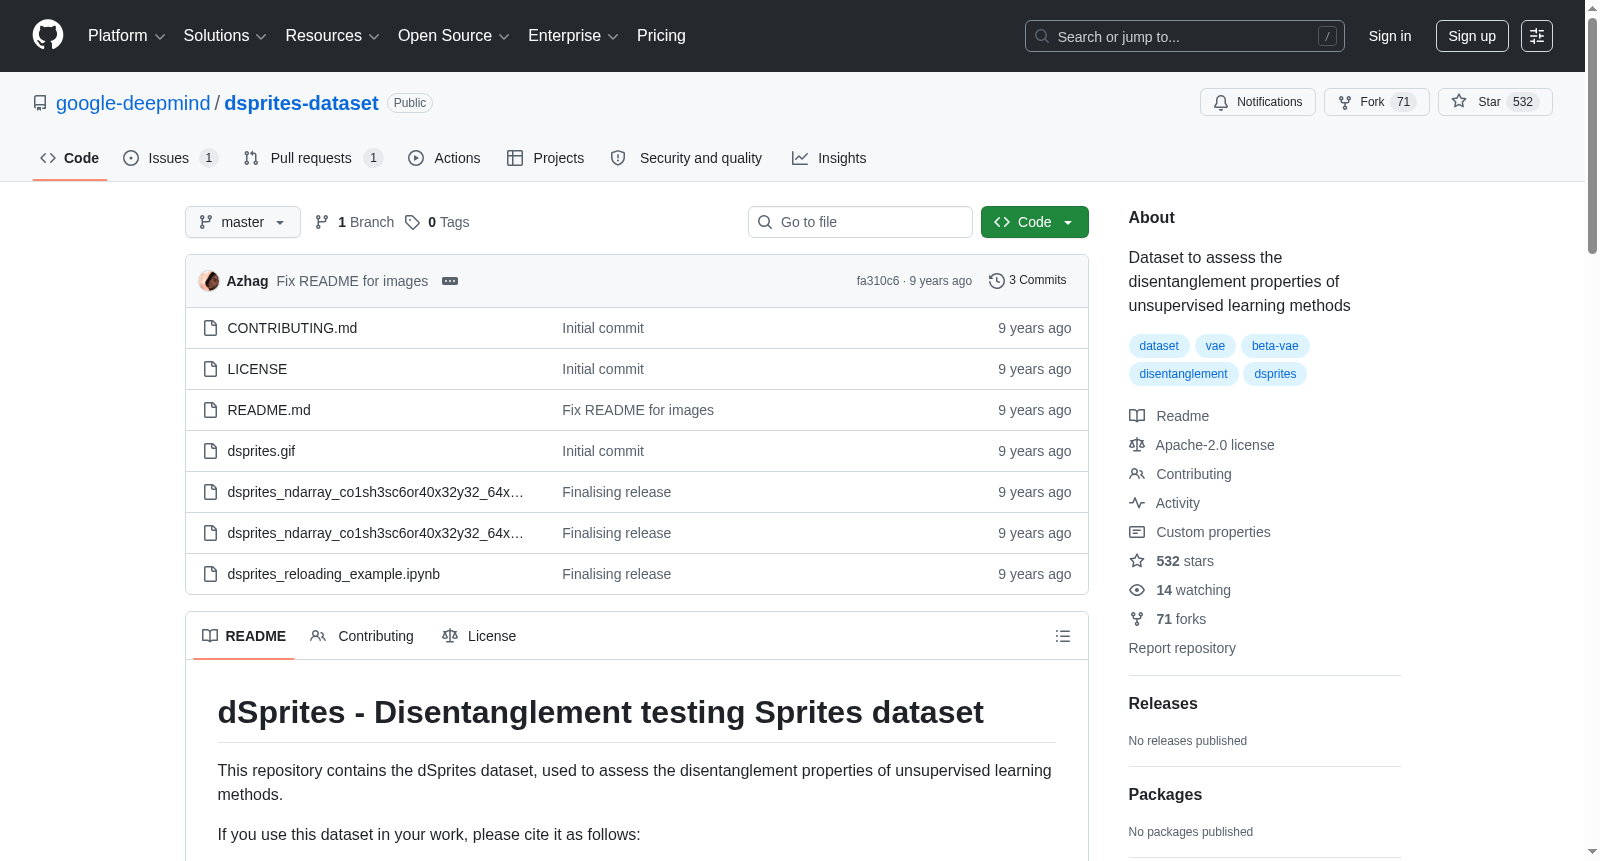Open the dsprites.gif file
The height and width of the screenshot is (861, 1600).
[x=261, y=451]
